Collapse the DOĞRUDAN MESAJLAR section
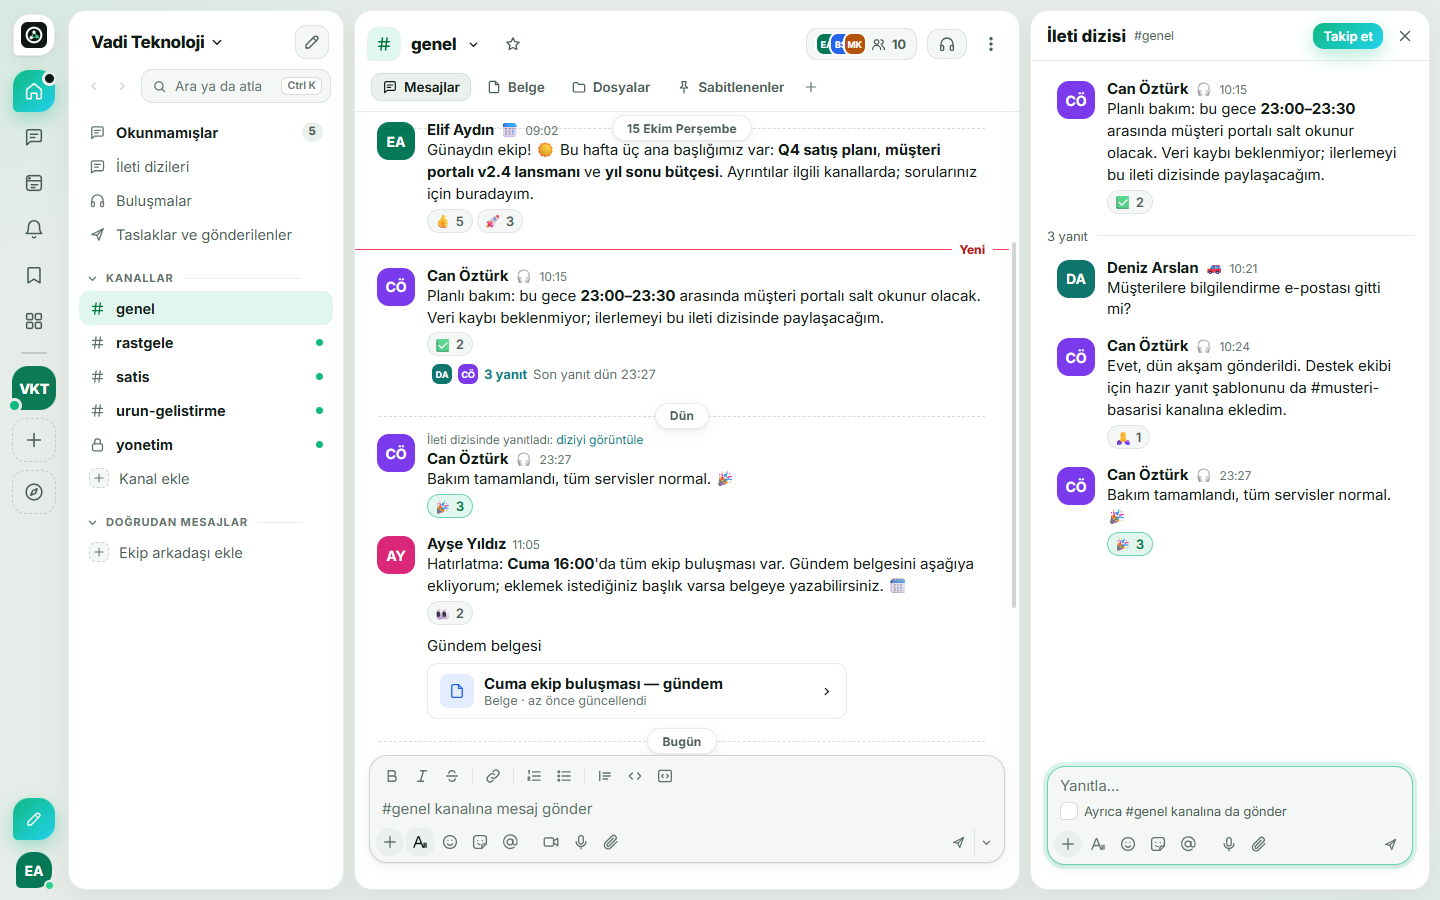The height and width of the screenshot is (900, 1440). 93,522
